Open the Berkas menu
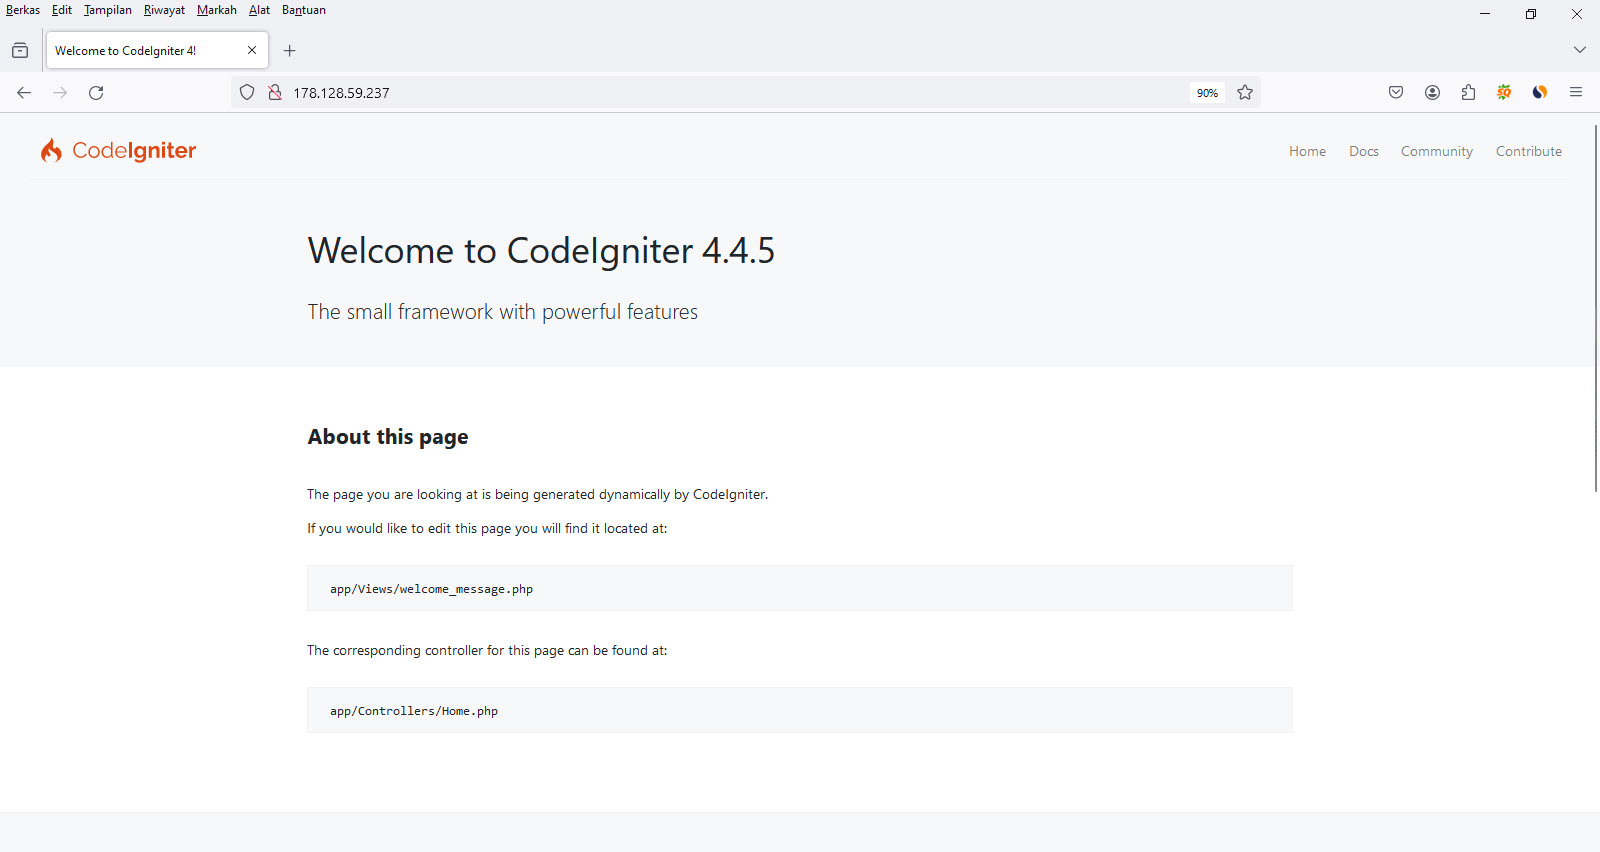The height and width of the screenshot is (852, 1600). pyautogui.click(x=23, y=10)
